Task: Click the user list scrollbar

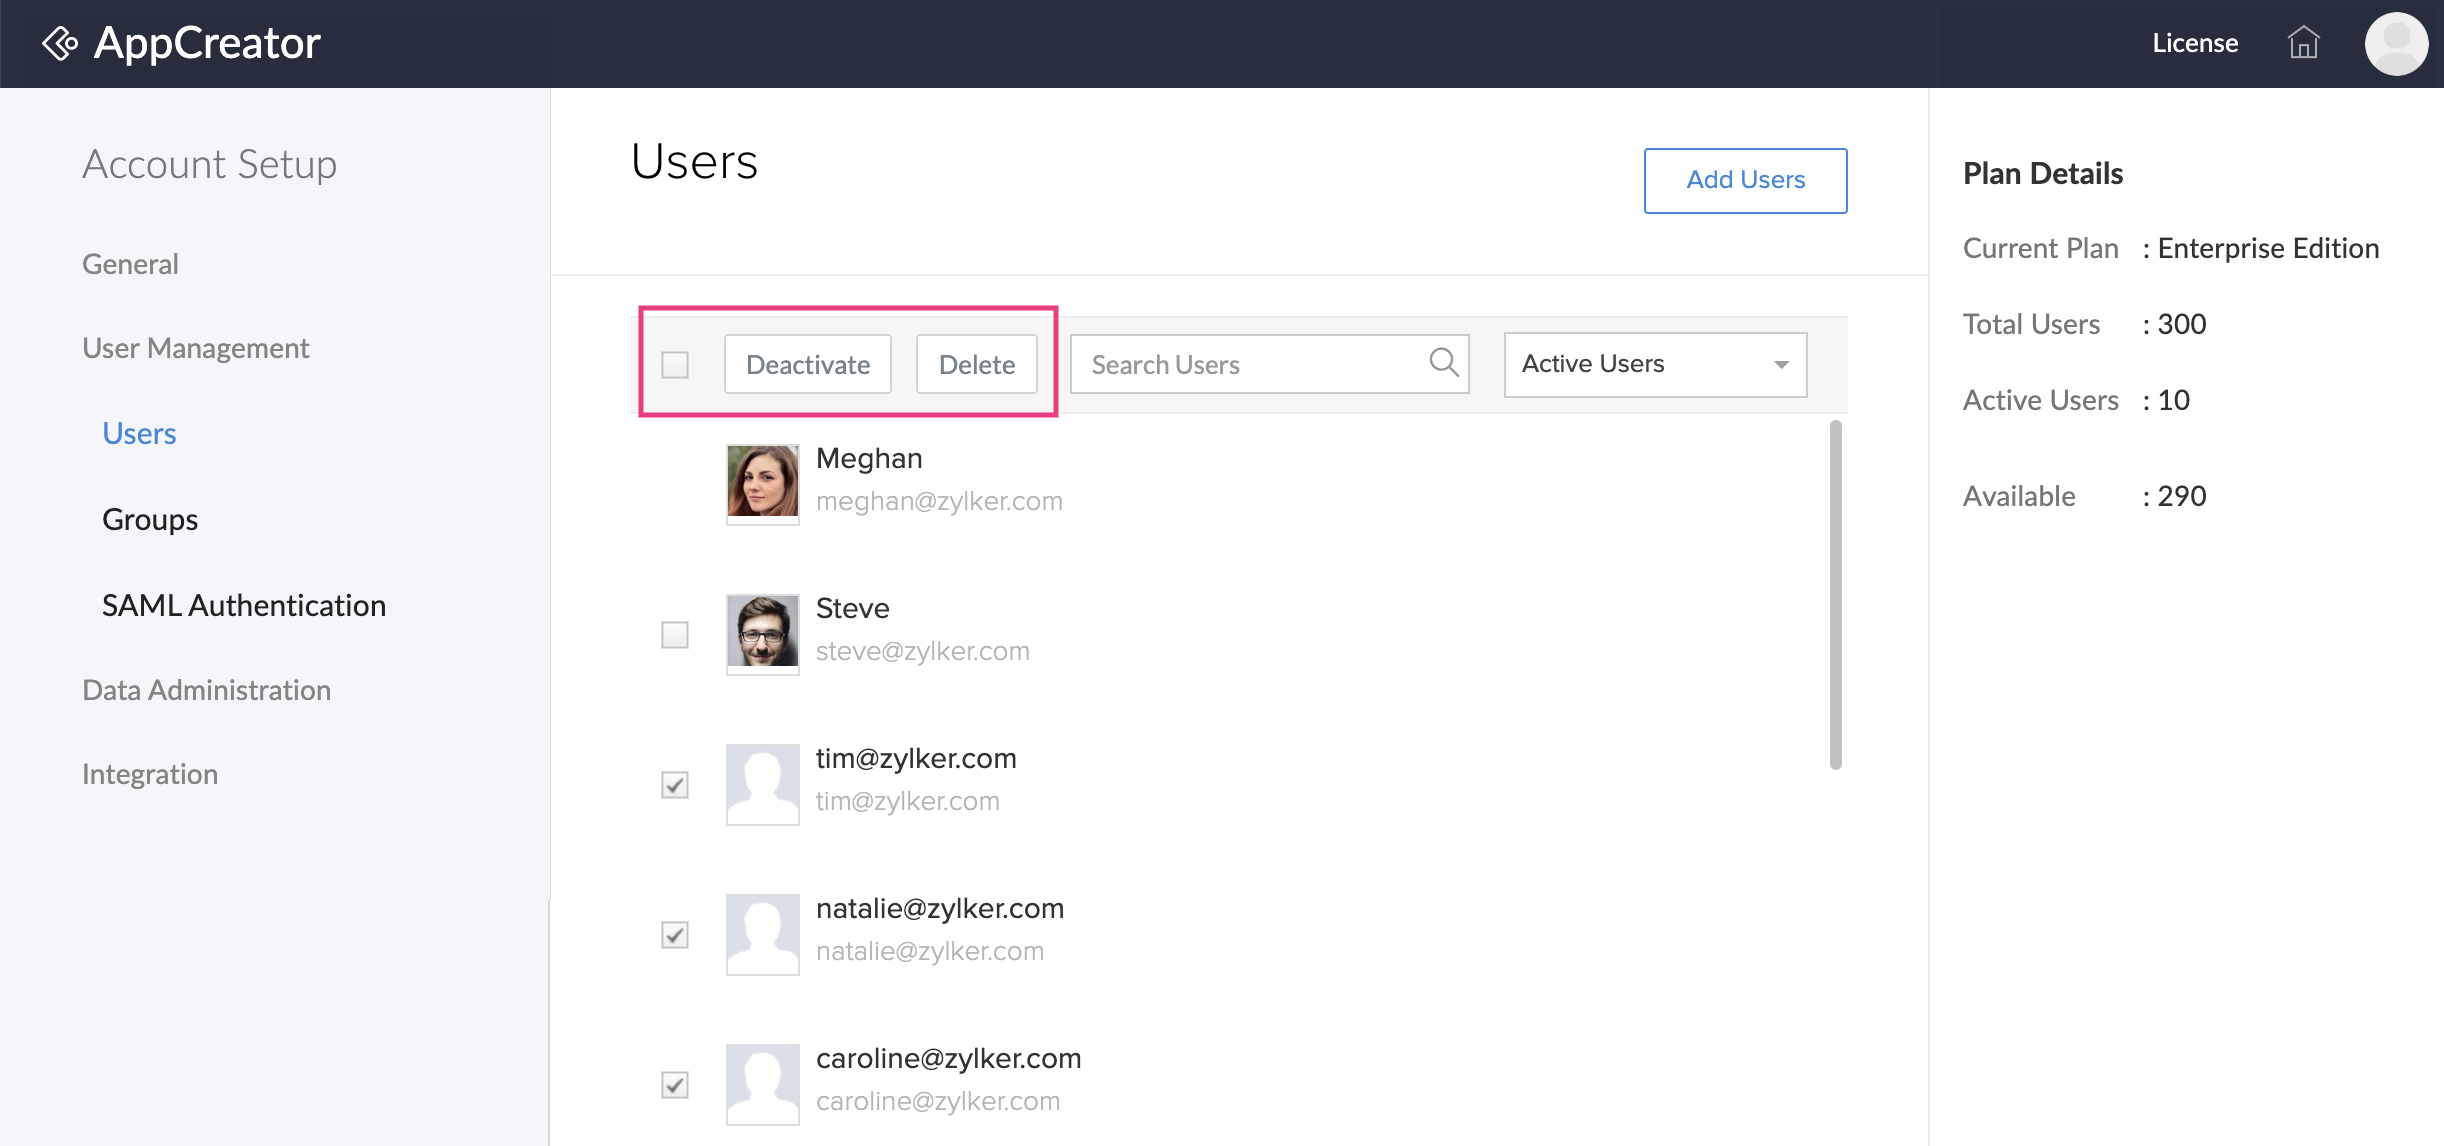Action: 1835,595
